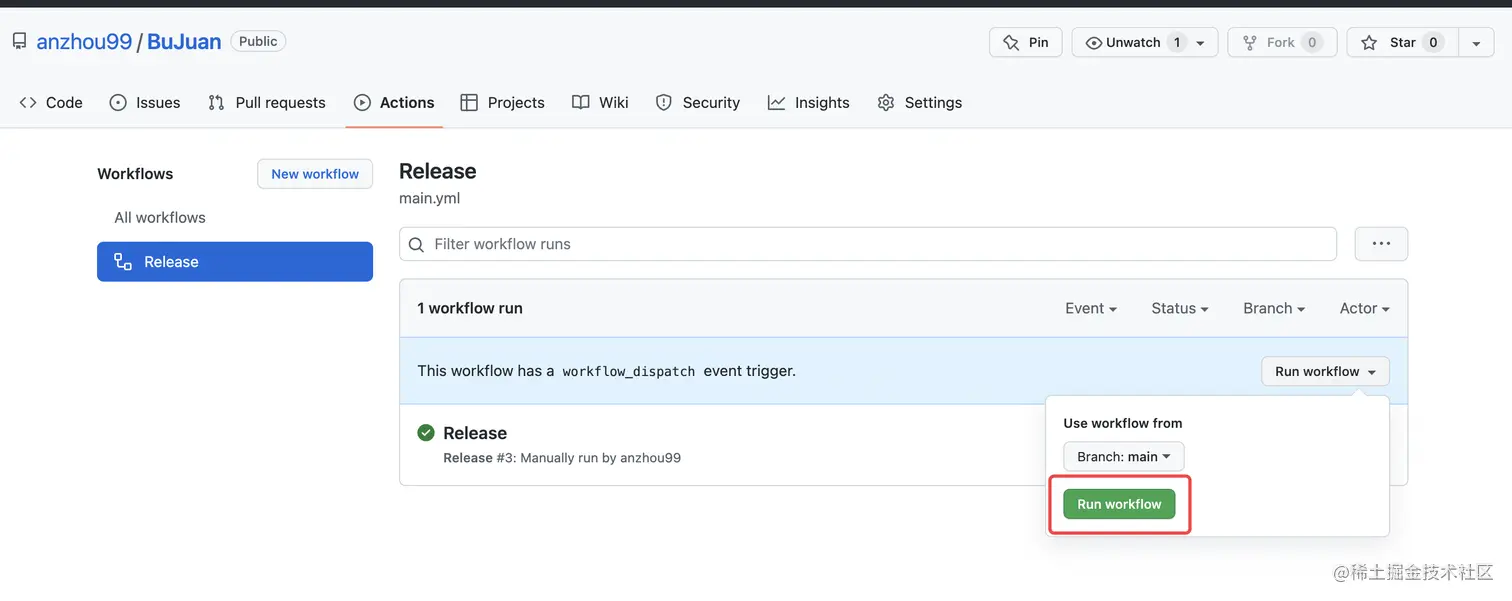Screen dimensions: 1512x601
Task: Click the Public visibility badge
Action: (258, 41)
